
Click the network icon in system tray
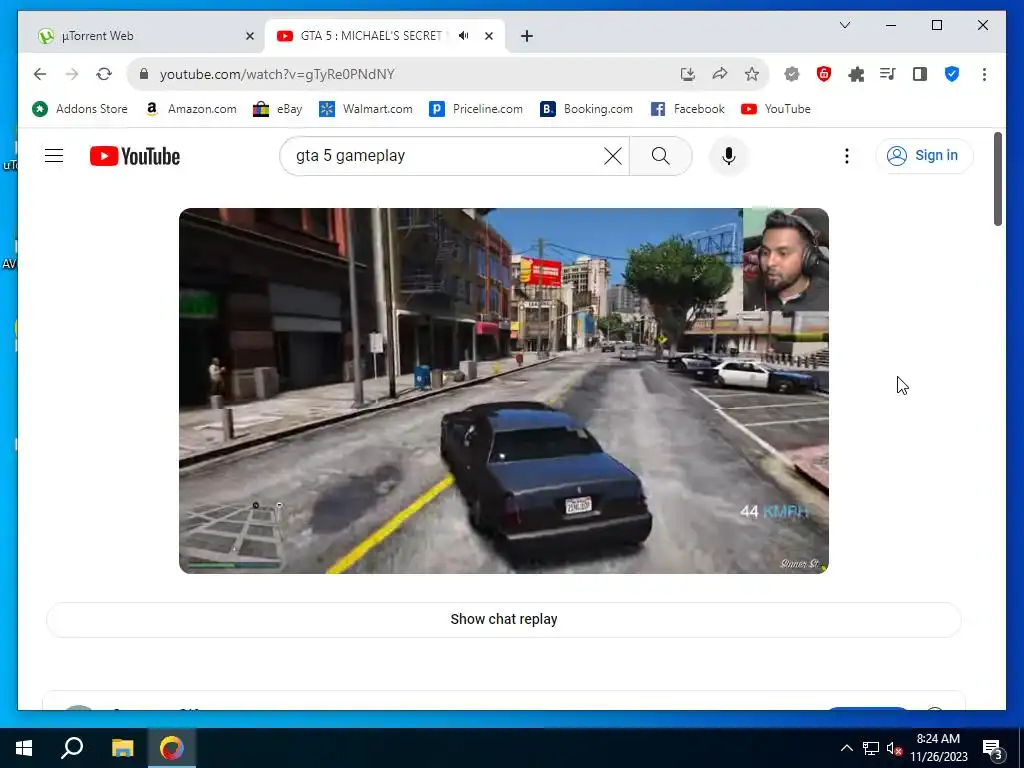871,748
